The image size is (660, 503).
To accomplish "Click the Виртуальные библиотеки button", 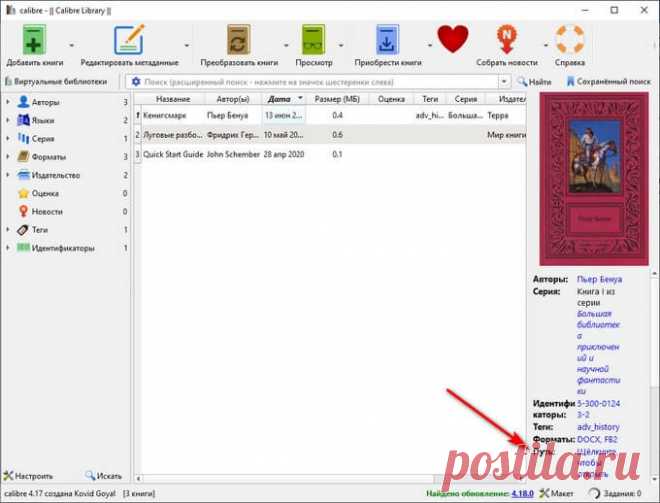I will point(56,82).
